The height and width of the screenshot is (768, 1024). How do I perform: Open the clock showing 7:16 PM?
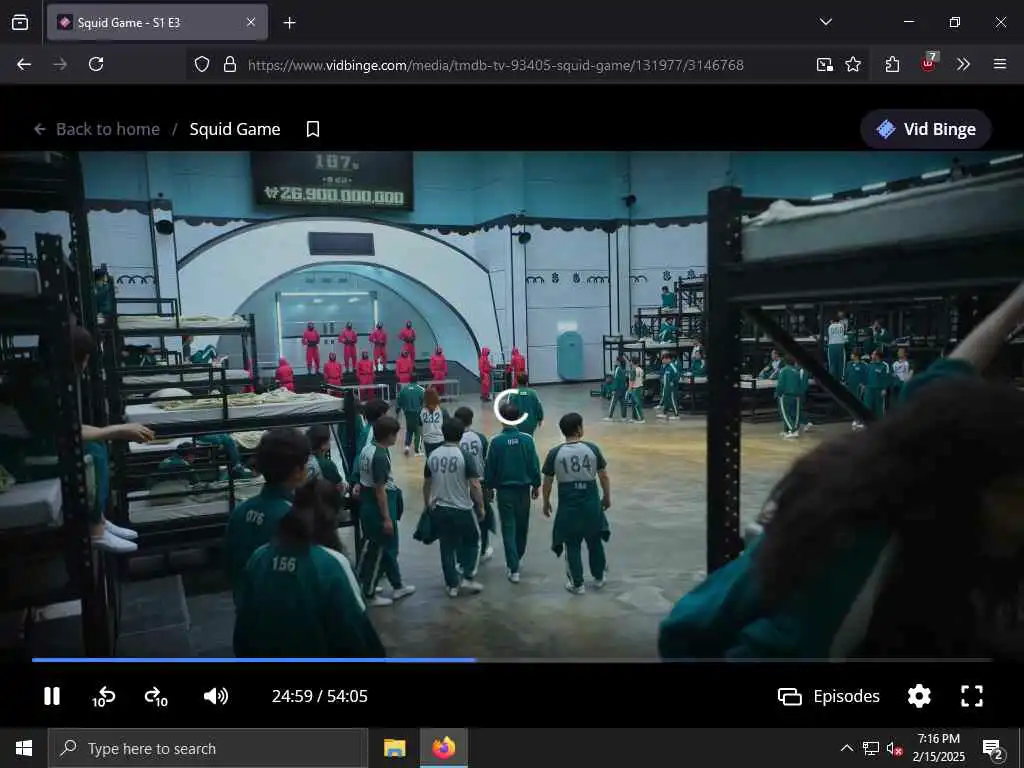point(938,748)
